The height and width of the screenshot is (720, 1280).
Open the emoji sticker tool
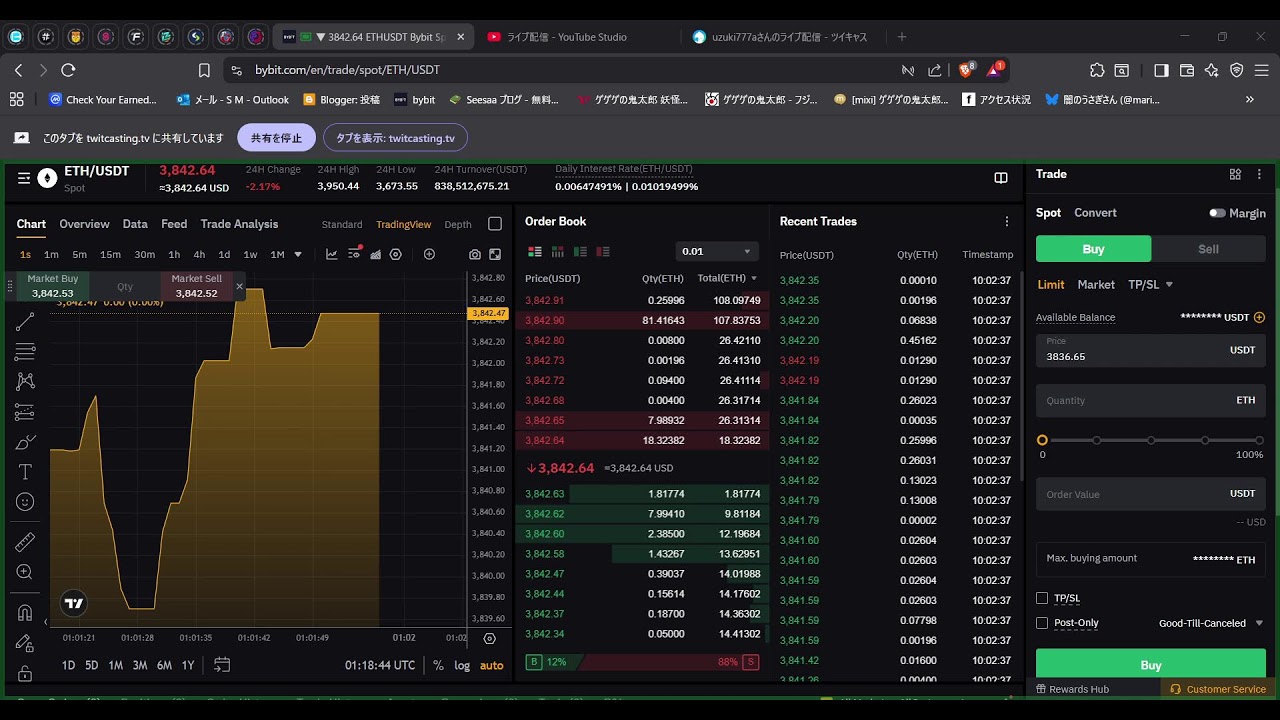click(x=25, y=502)
